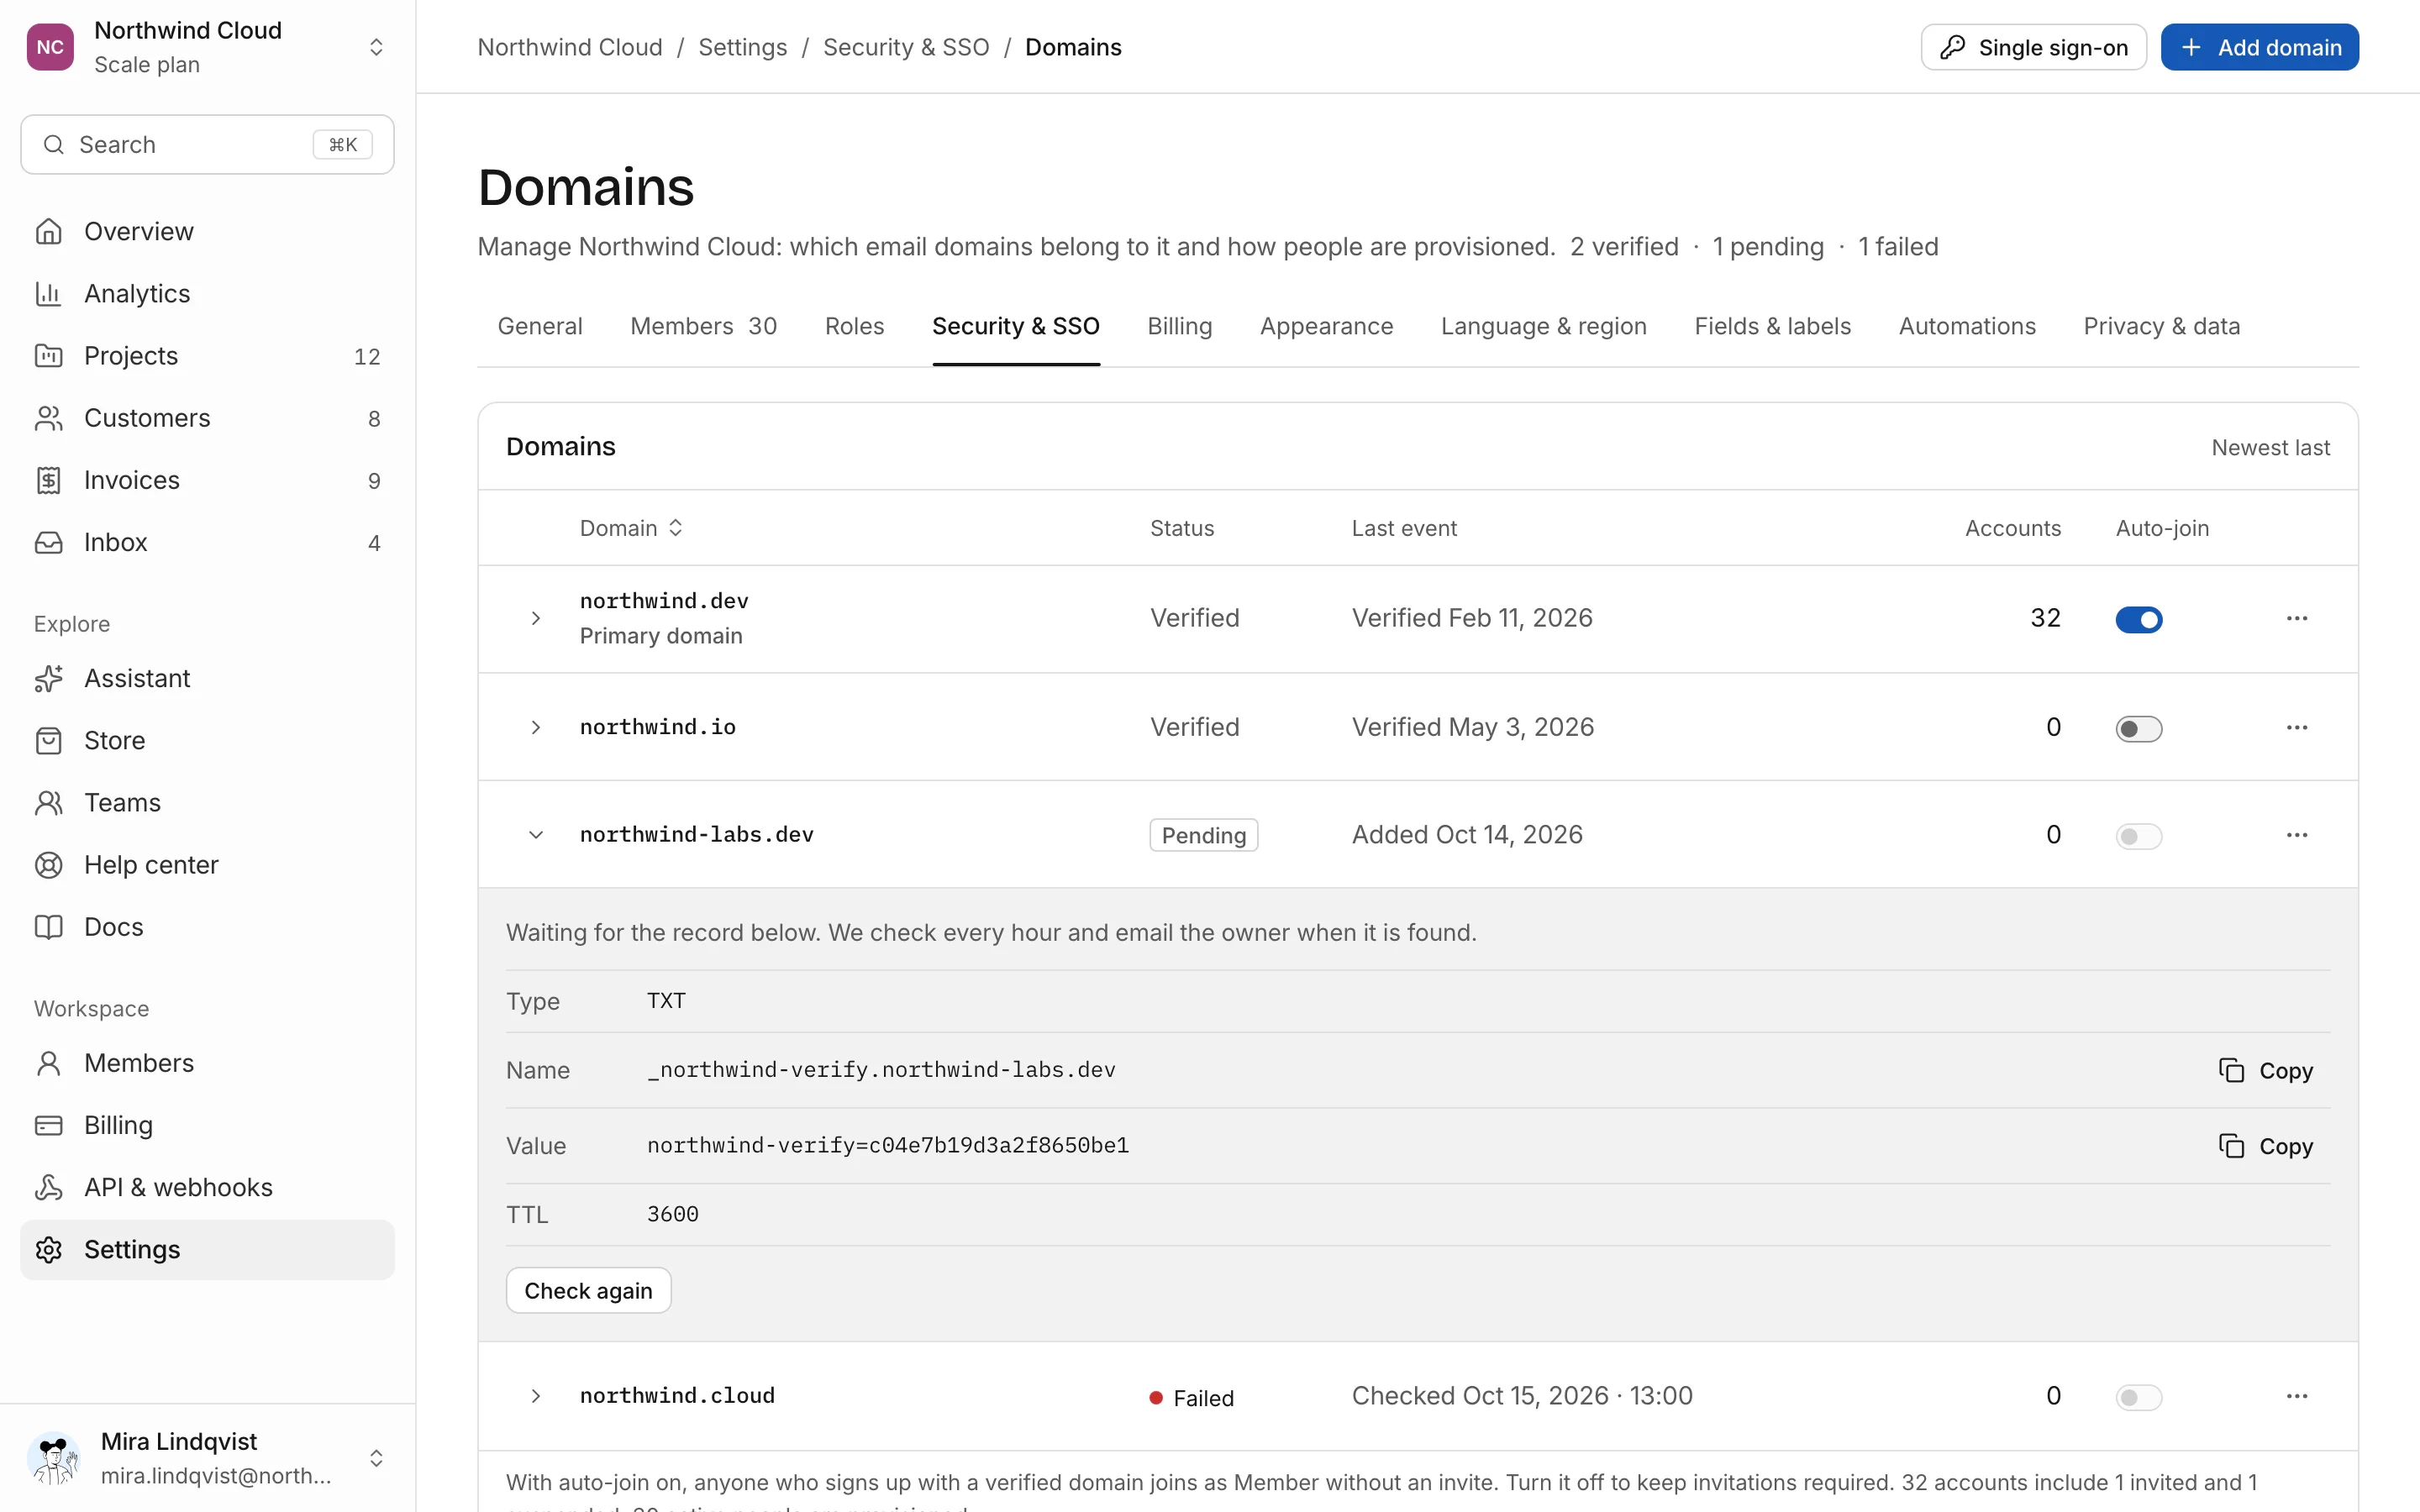Open Inbox via its tray icon
Image resolution: width=2420 pixels, height=1512 pixels.
point(48,542)
